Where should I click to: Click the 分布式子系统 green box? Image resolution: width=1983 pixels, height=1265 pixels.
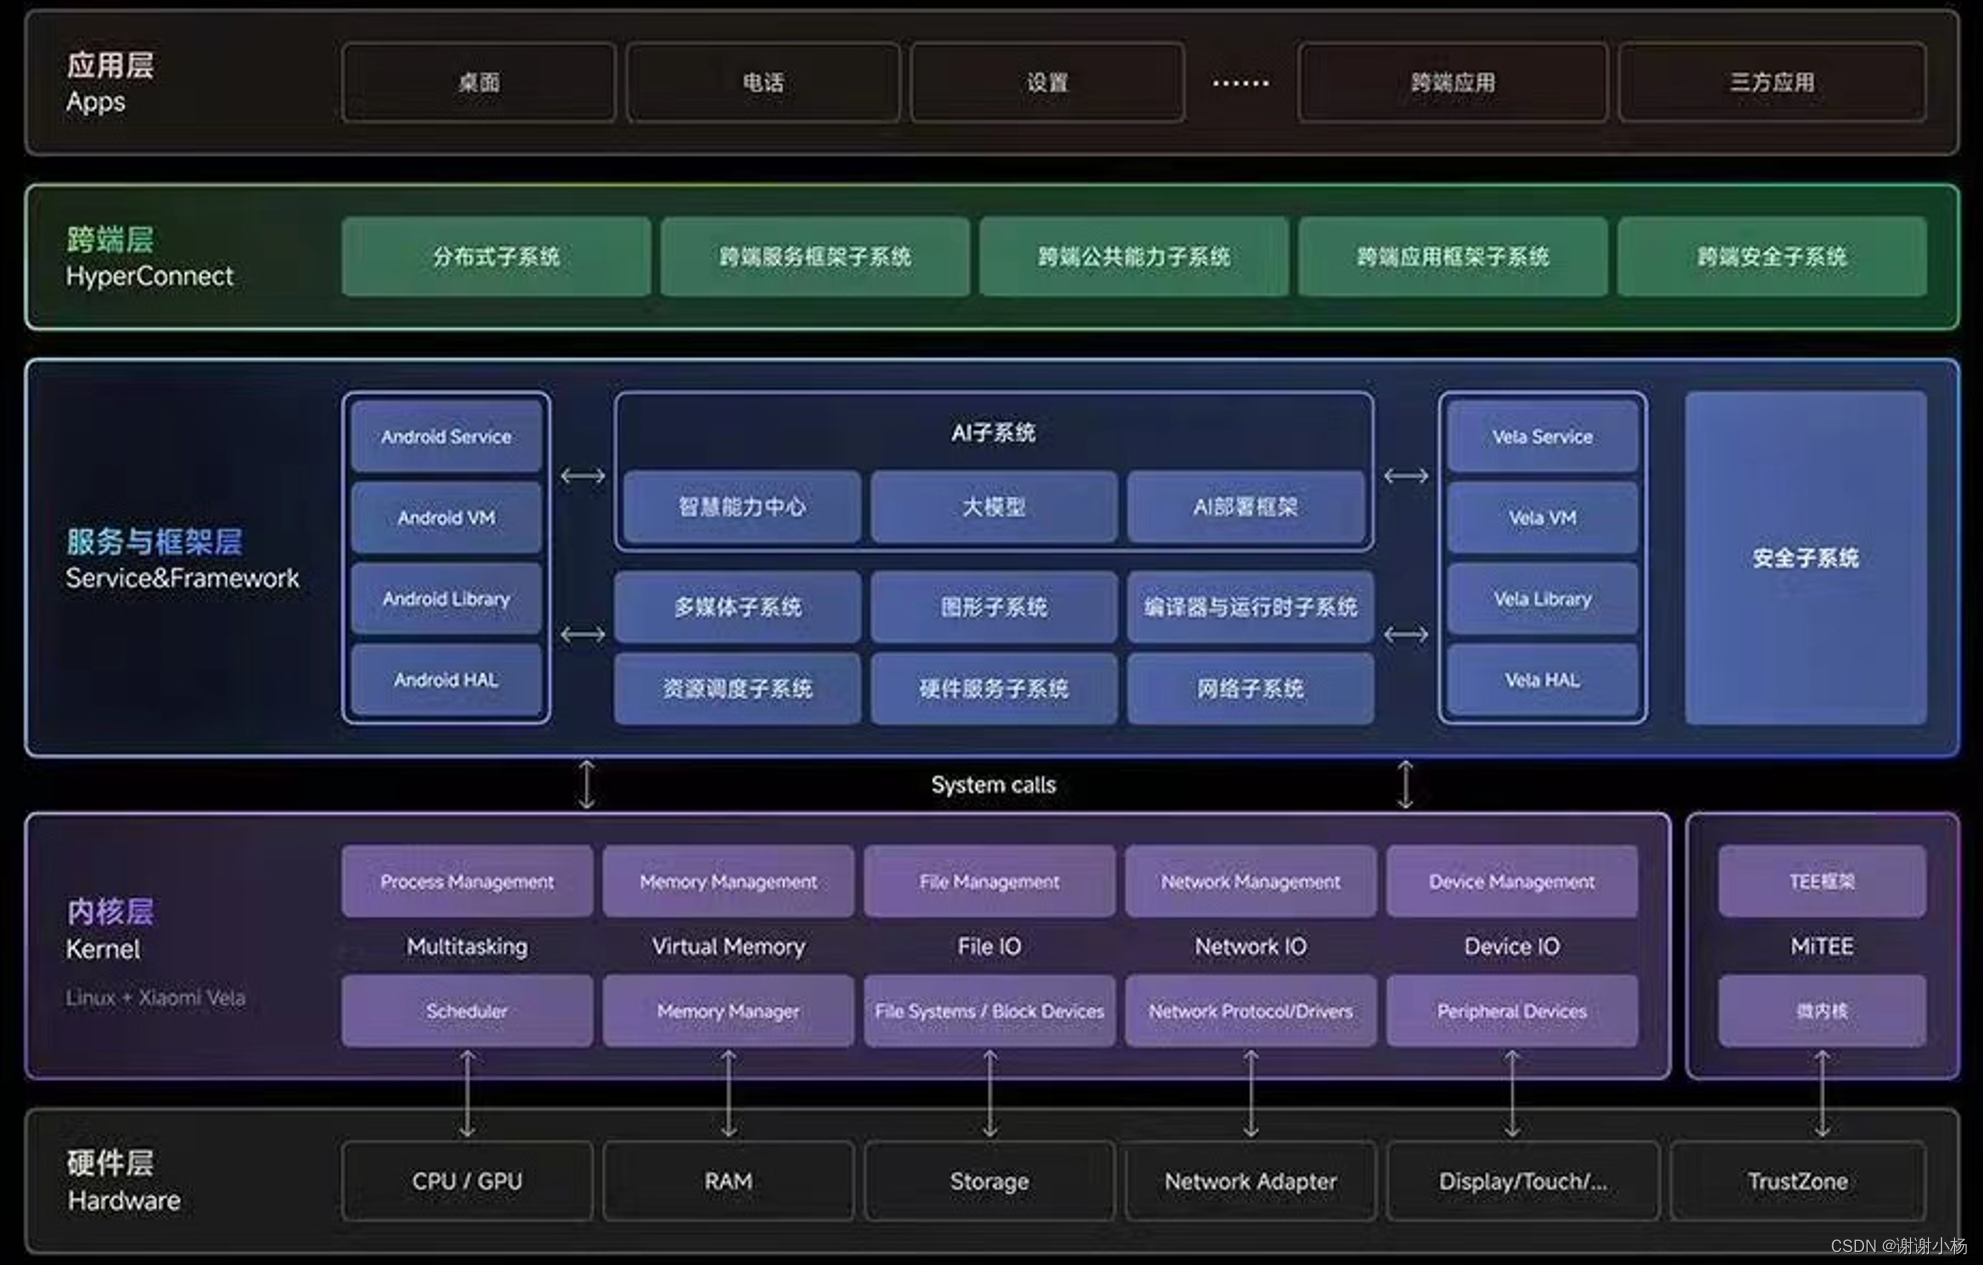tap(496, 257)
